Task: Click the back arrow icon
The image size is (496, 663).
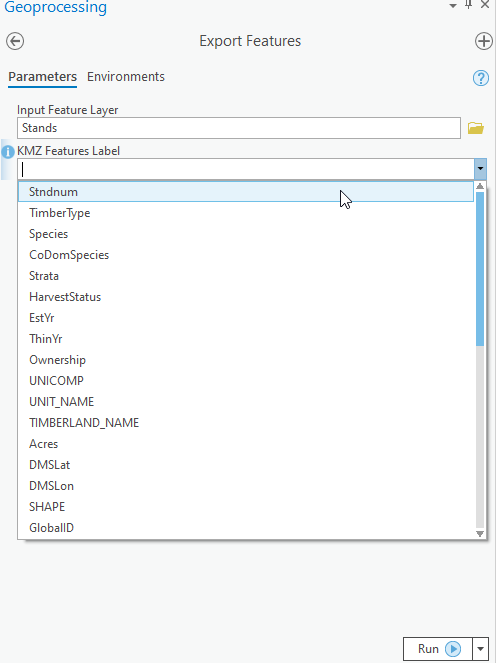Action: [15, 41]
